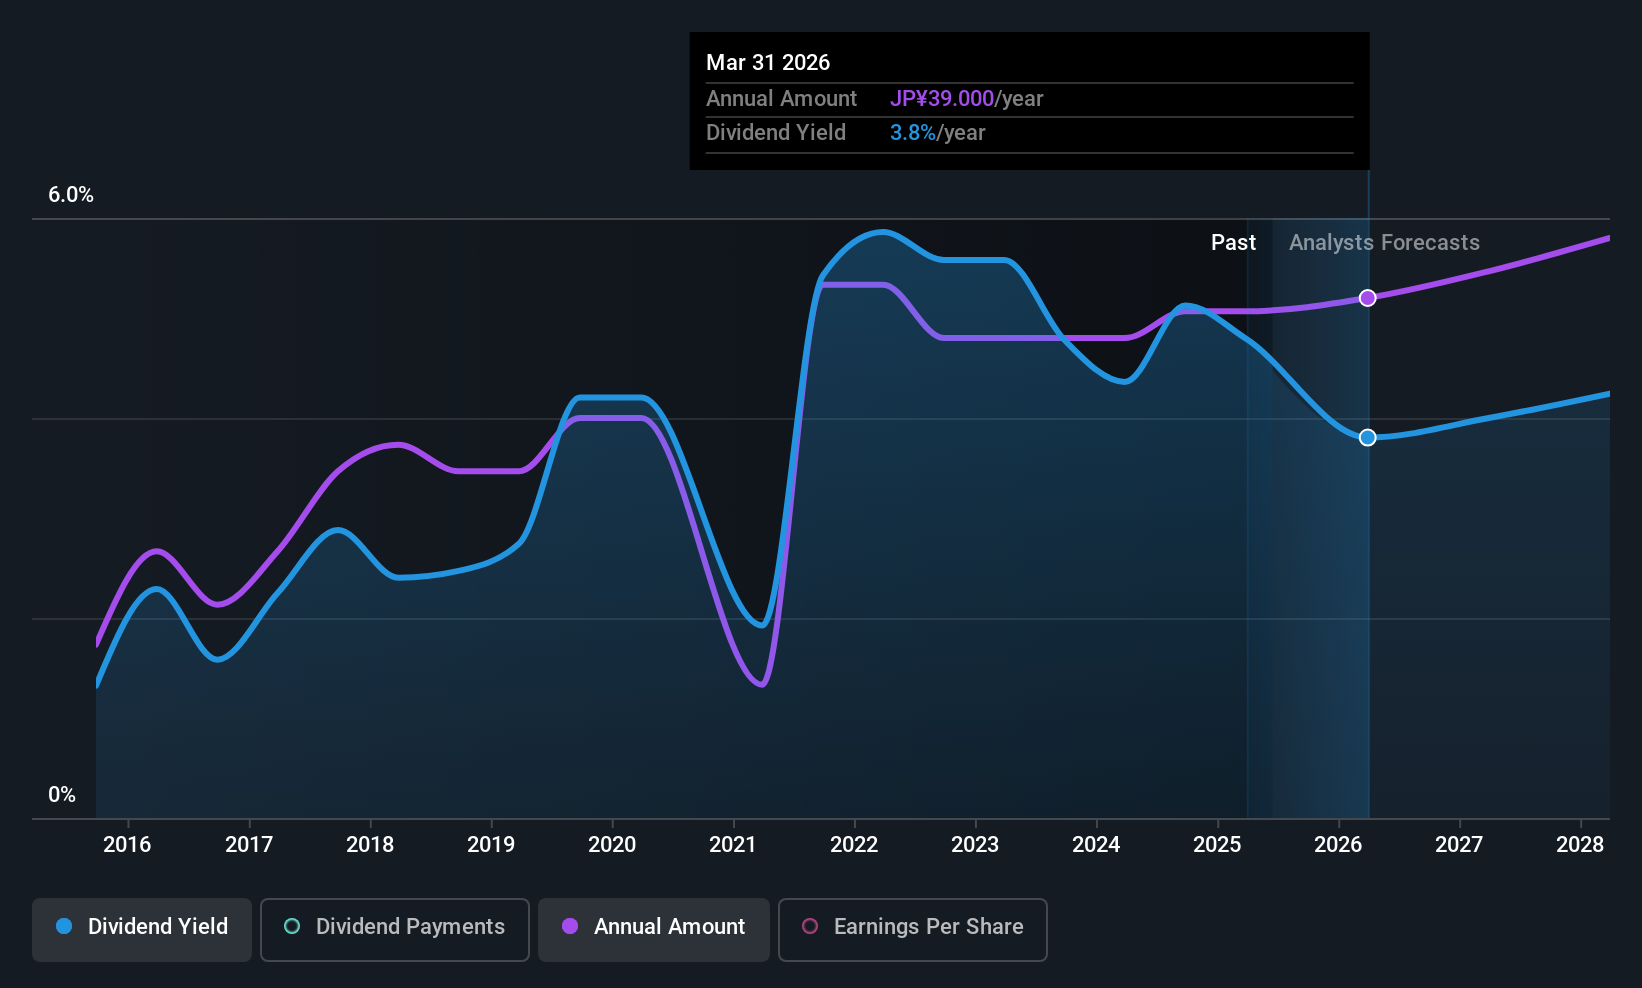Click the Analysts Forecasts label
Image resolution: width=1642 pixels, height=988 pixels.
coord(1384,243)
